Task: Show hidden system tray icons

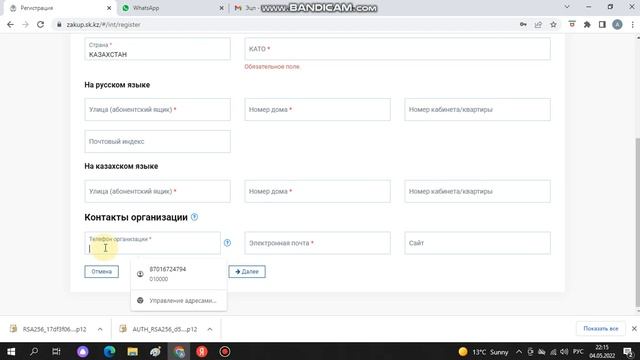Action: click(519, 351)
